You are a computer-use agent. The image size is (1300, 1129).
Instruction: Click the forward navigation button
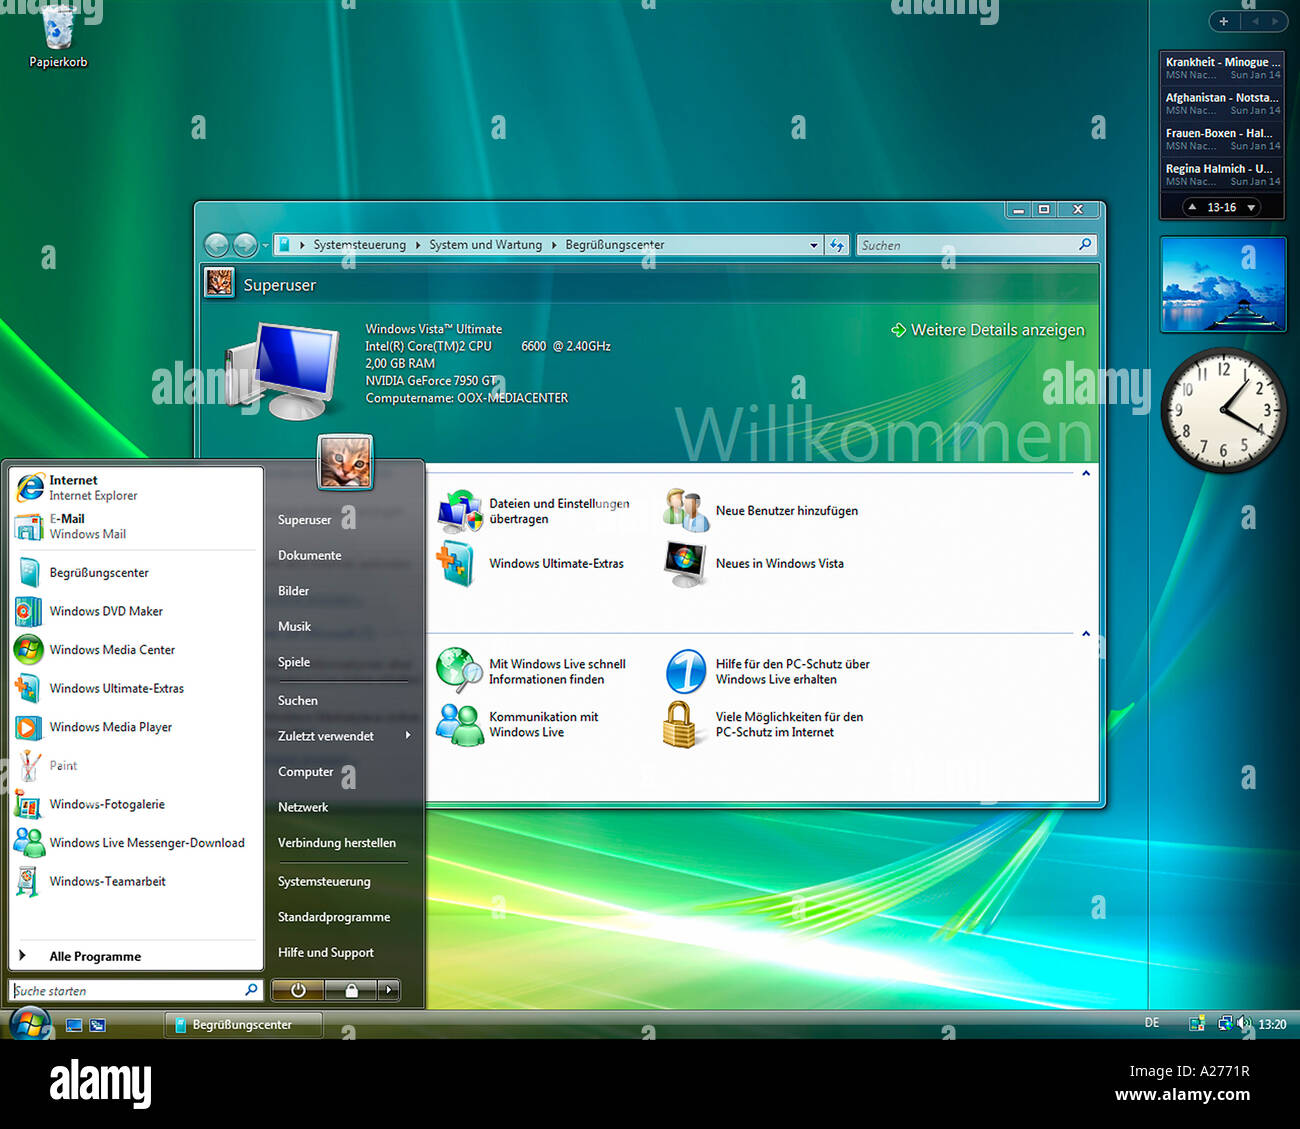245,245
